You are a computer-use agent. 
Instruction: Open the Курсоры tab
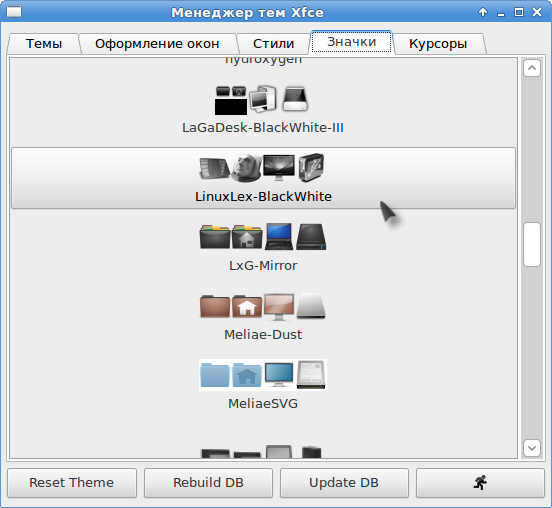[x=438, y=44]
